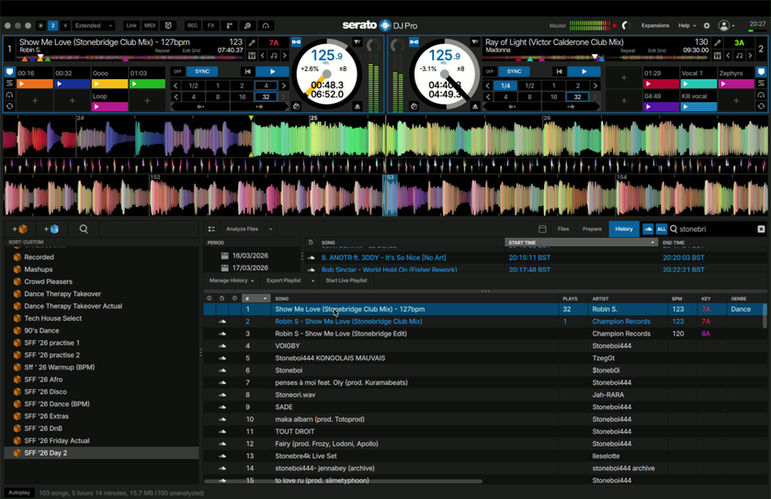The image size is (771, 499).
Task: Trigger orange 00:16 cue on deck 1
Action: click(x=35, y=84)
